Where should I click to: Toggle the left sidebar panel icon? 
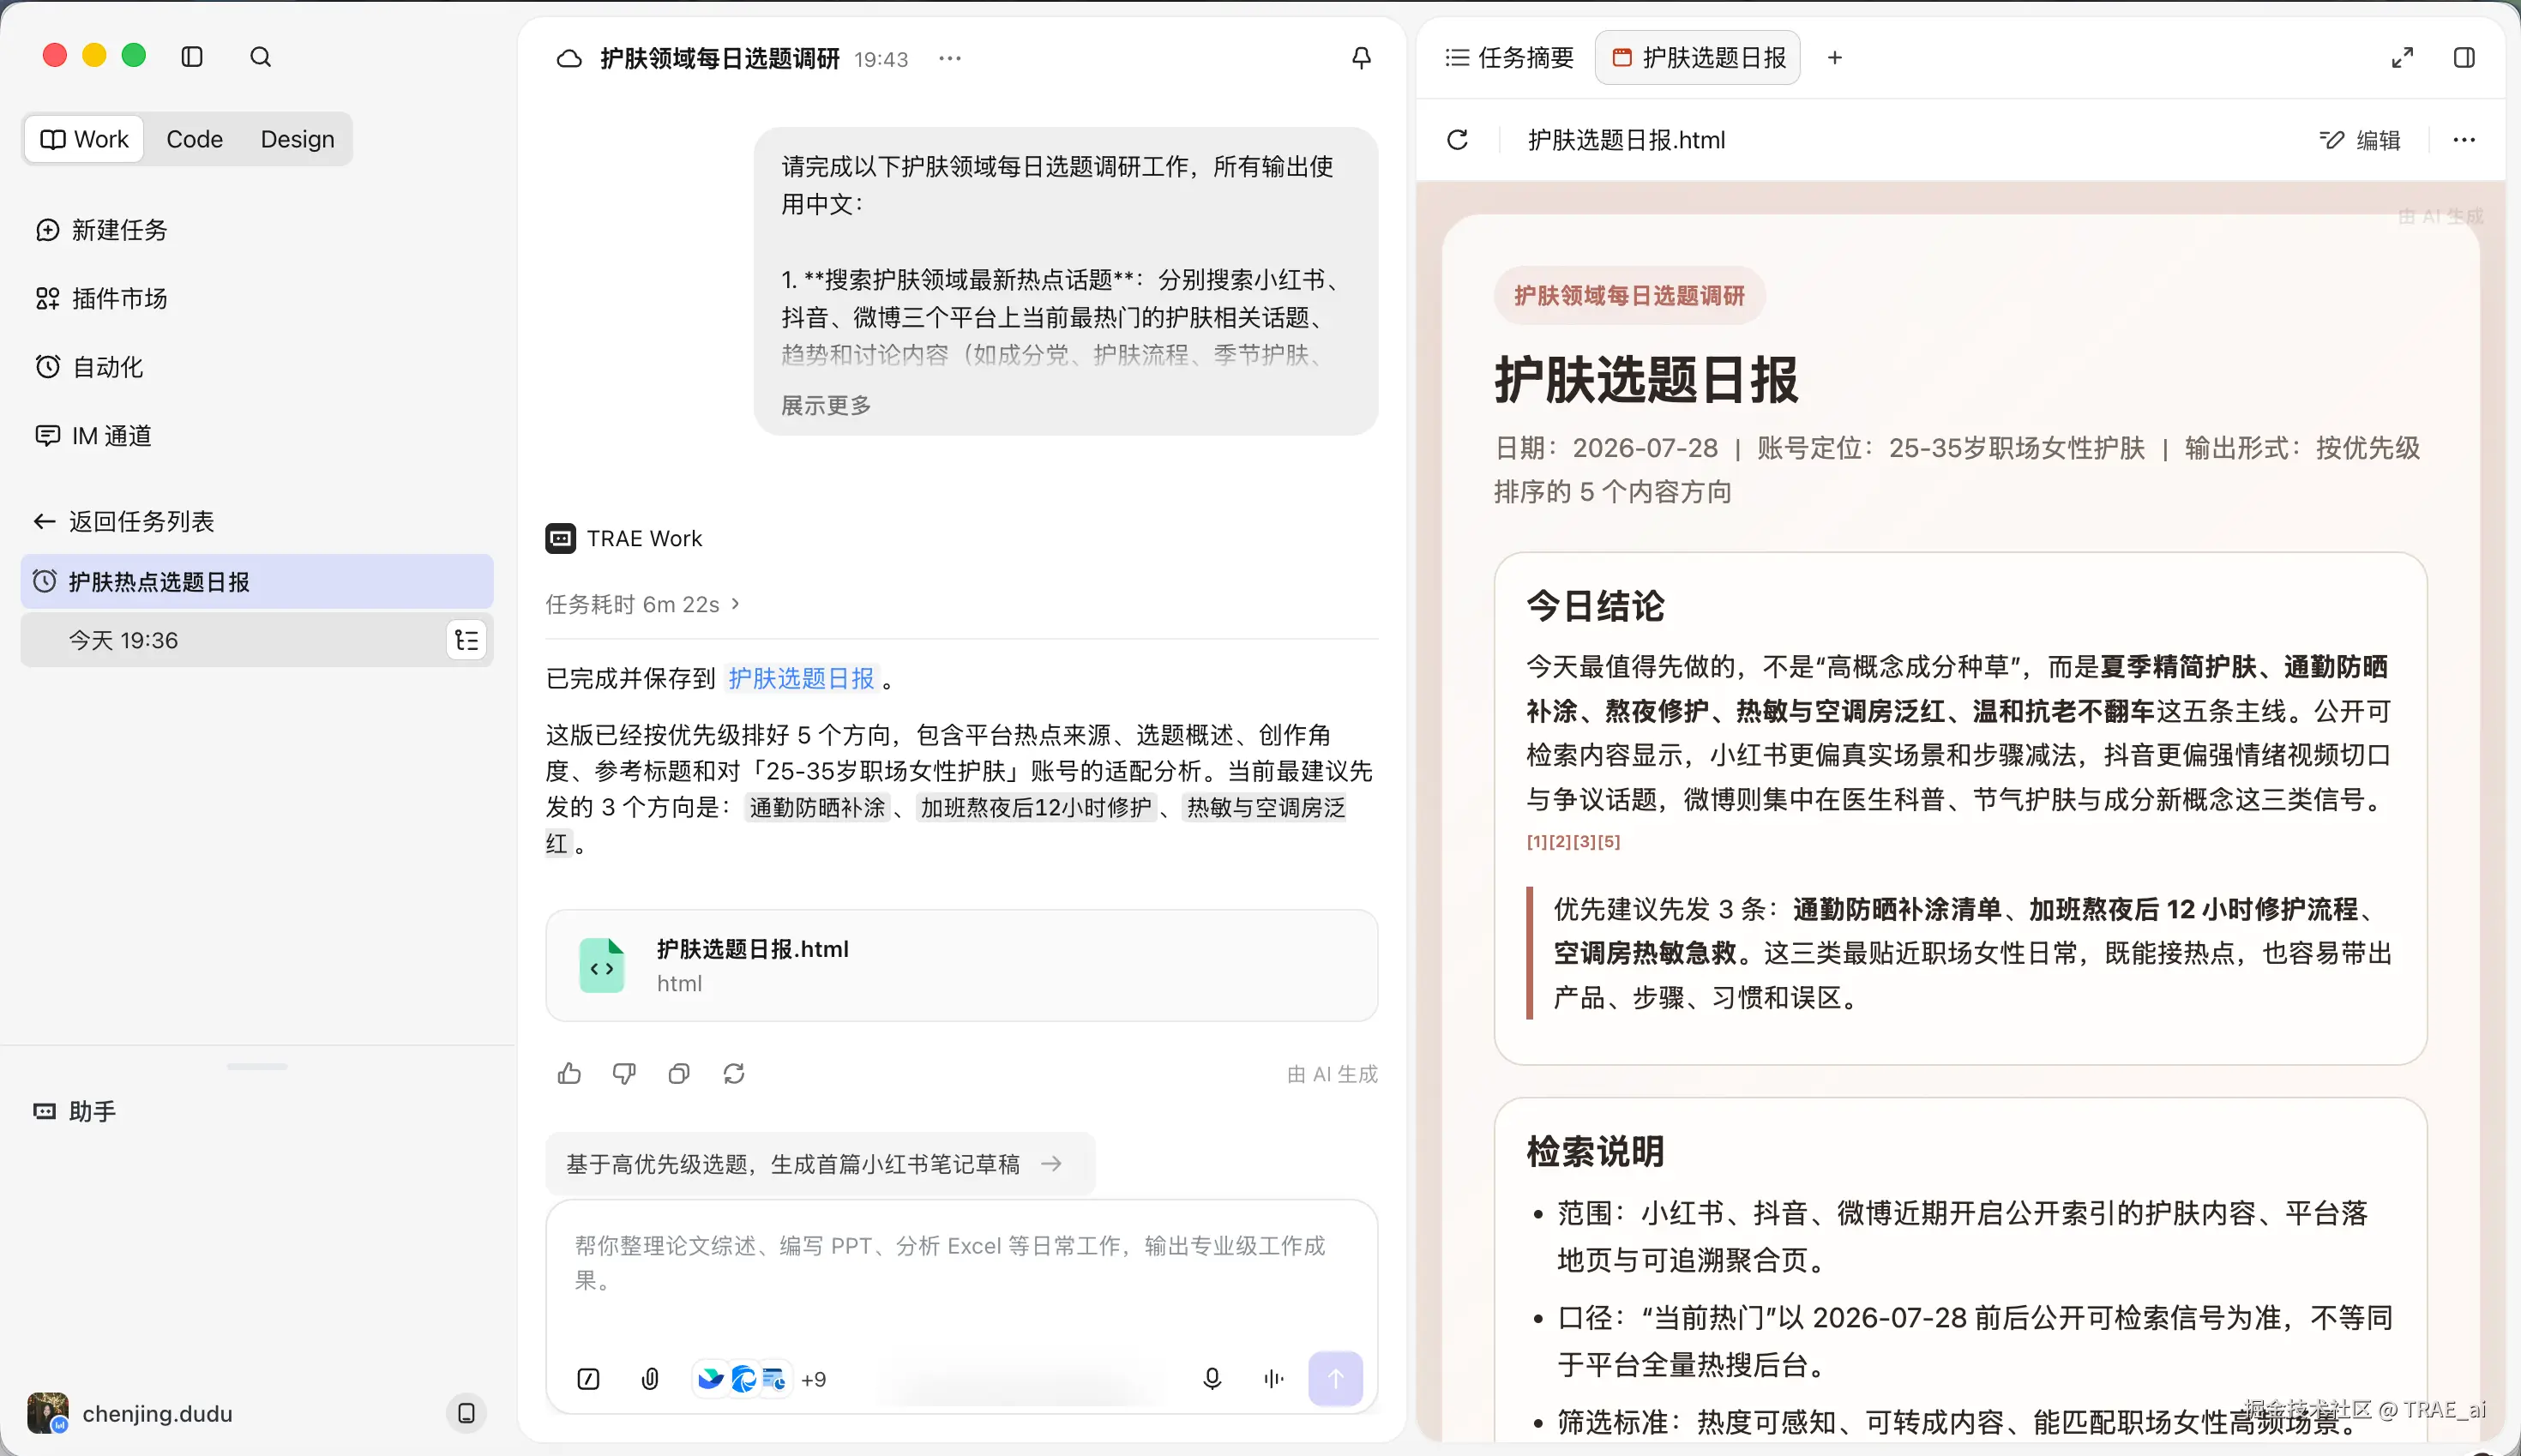(192, 57)
